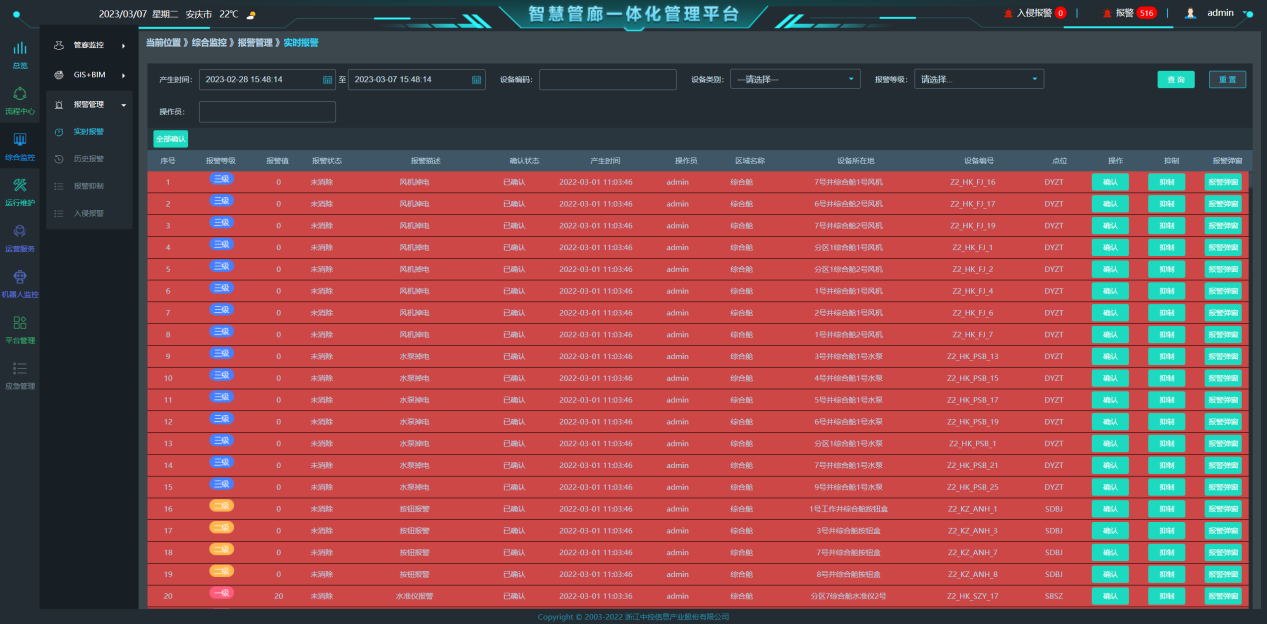This screenshot has height=624, width=1267.
Task: Click the 入侵报警 alarm bell in top bar
Action: (1008, 13)
